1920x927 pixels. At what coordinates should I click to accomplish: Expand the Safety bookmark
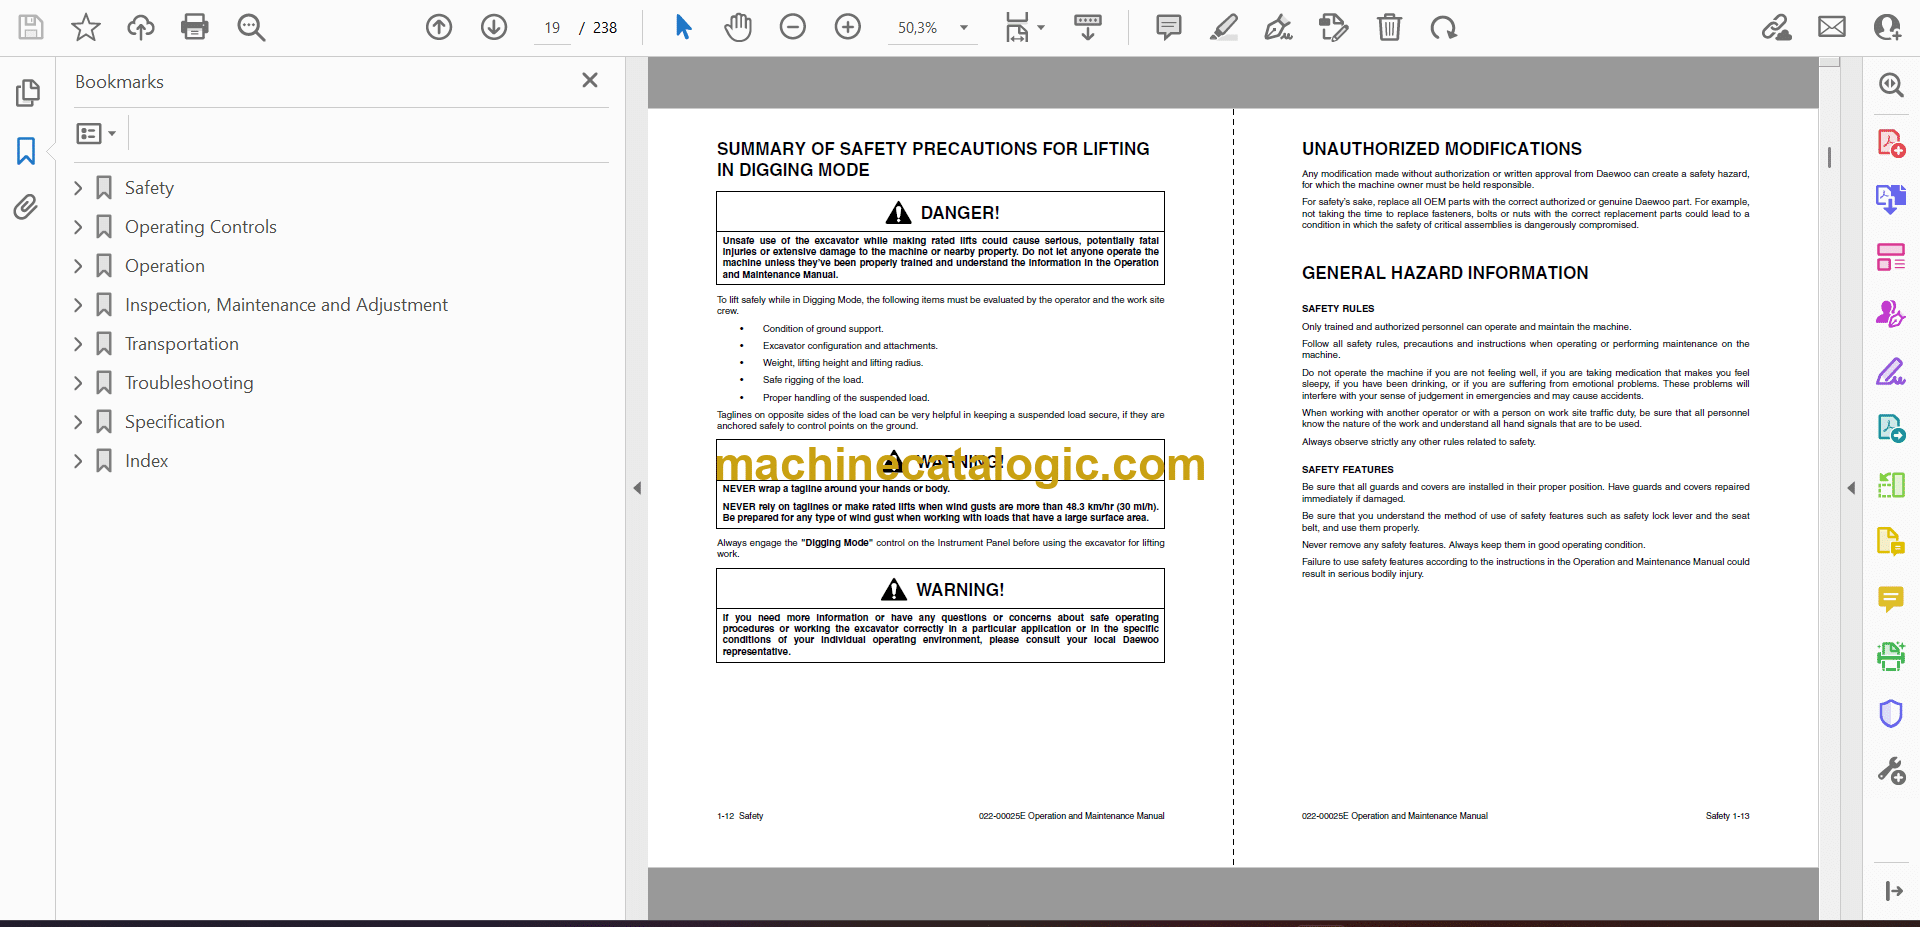pyautogui.click(x=79, y=188)
